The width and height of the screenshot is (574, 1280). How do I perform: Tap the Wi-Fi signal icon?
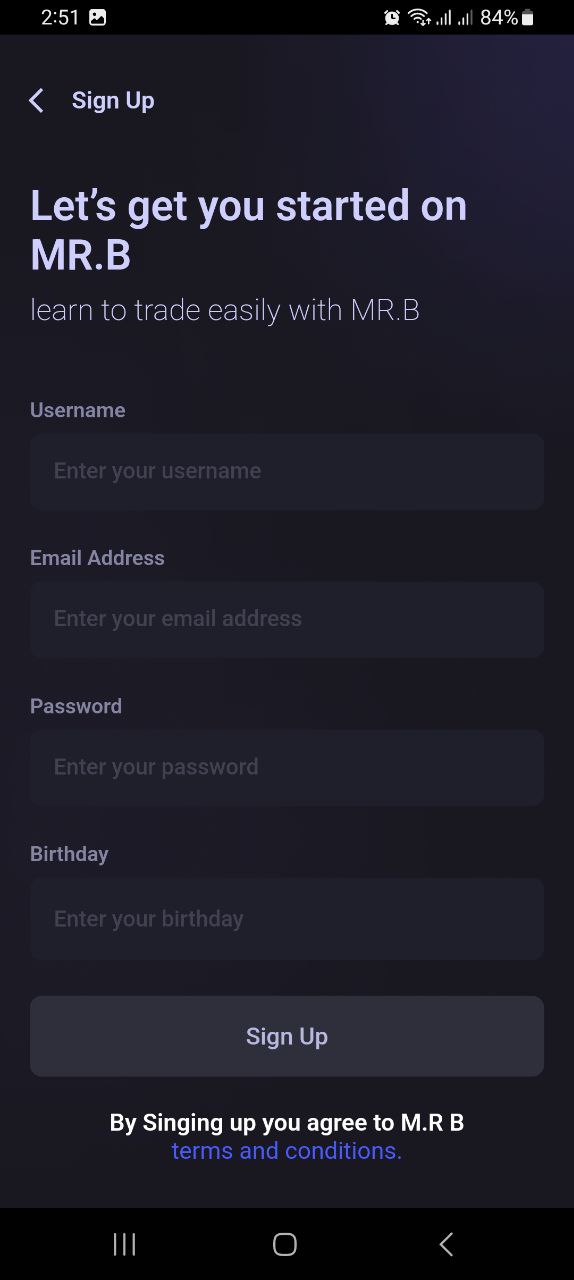419,18
